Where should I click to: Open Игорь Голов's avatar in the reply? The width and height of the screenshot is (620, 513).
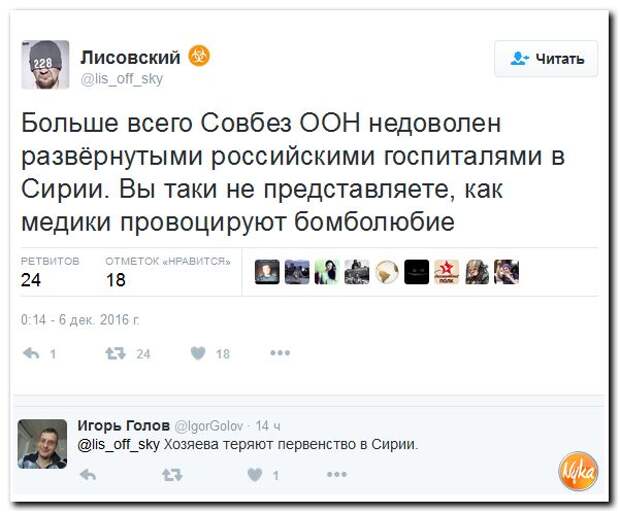click(43, 444)
